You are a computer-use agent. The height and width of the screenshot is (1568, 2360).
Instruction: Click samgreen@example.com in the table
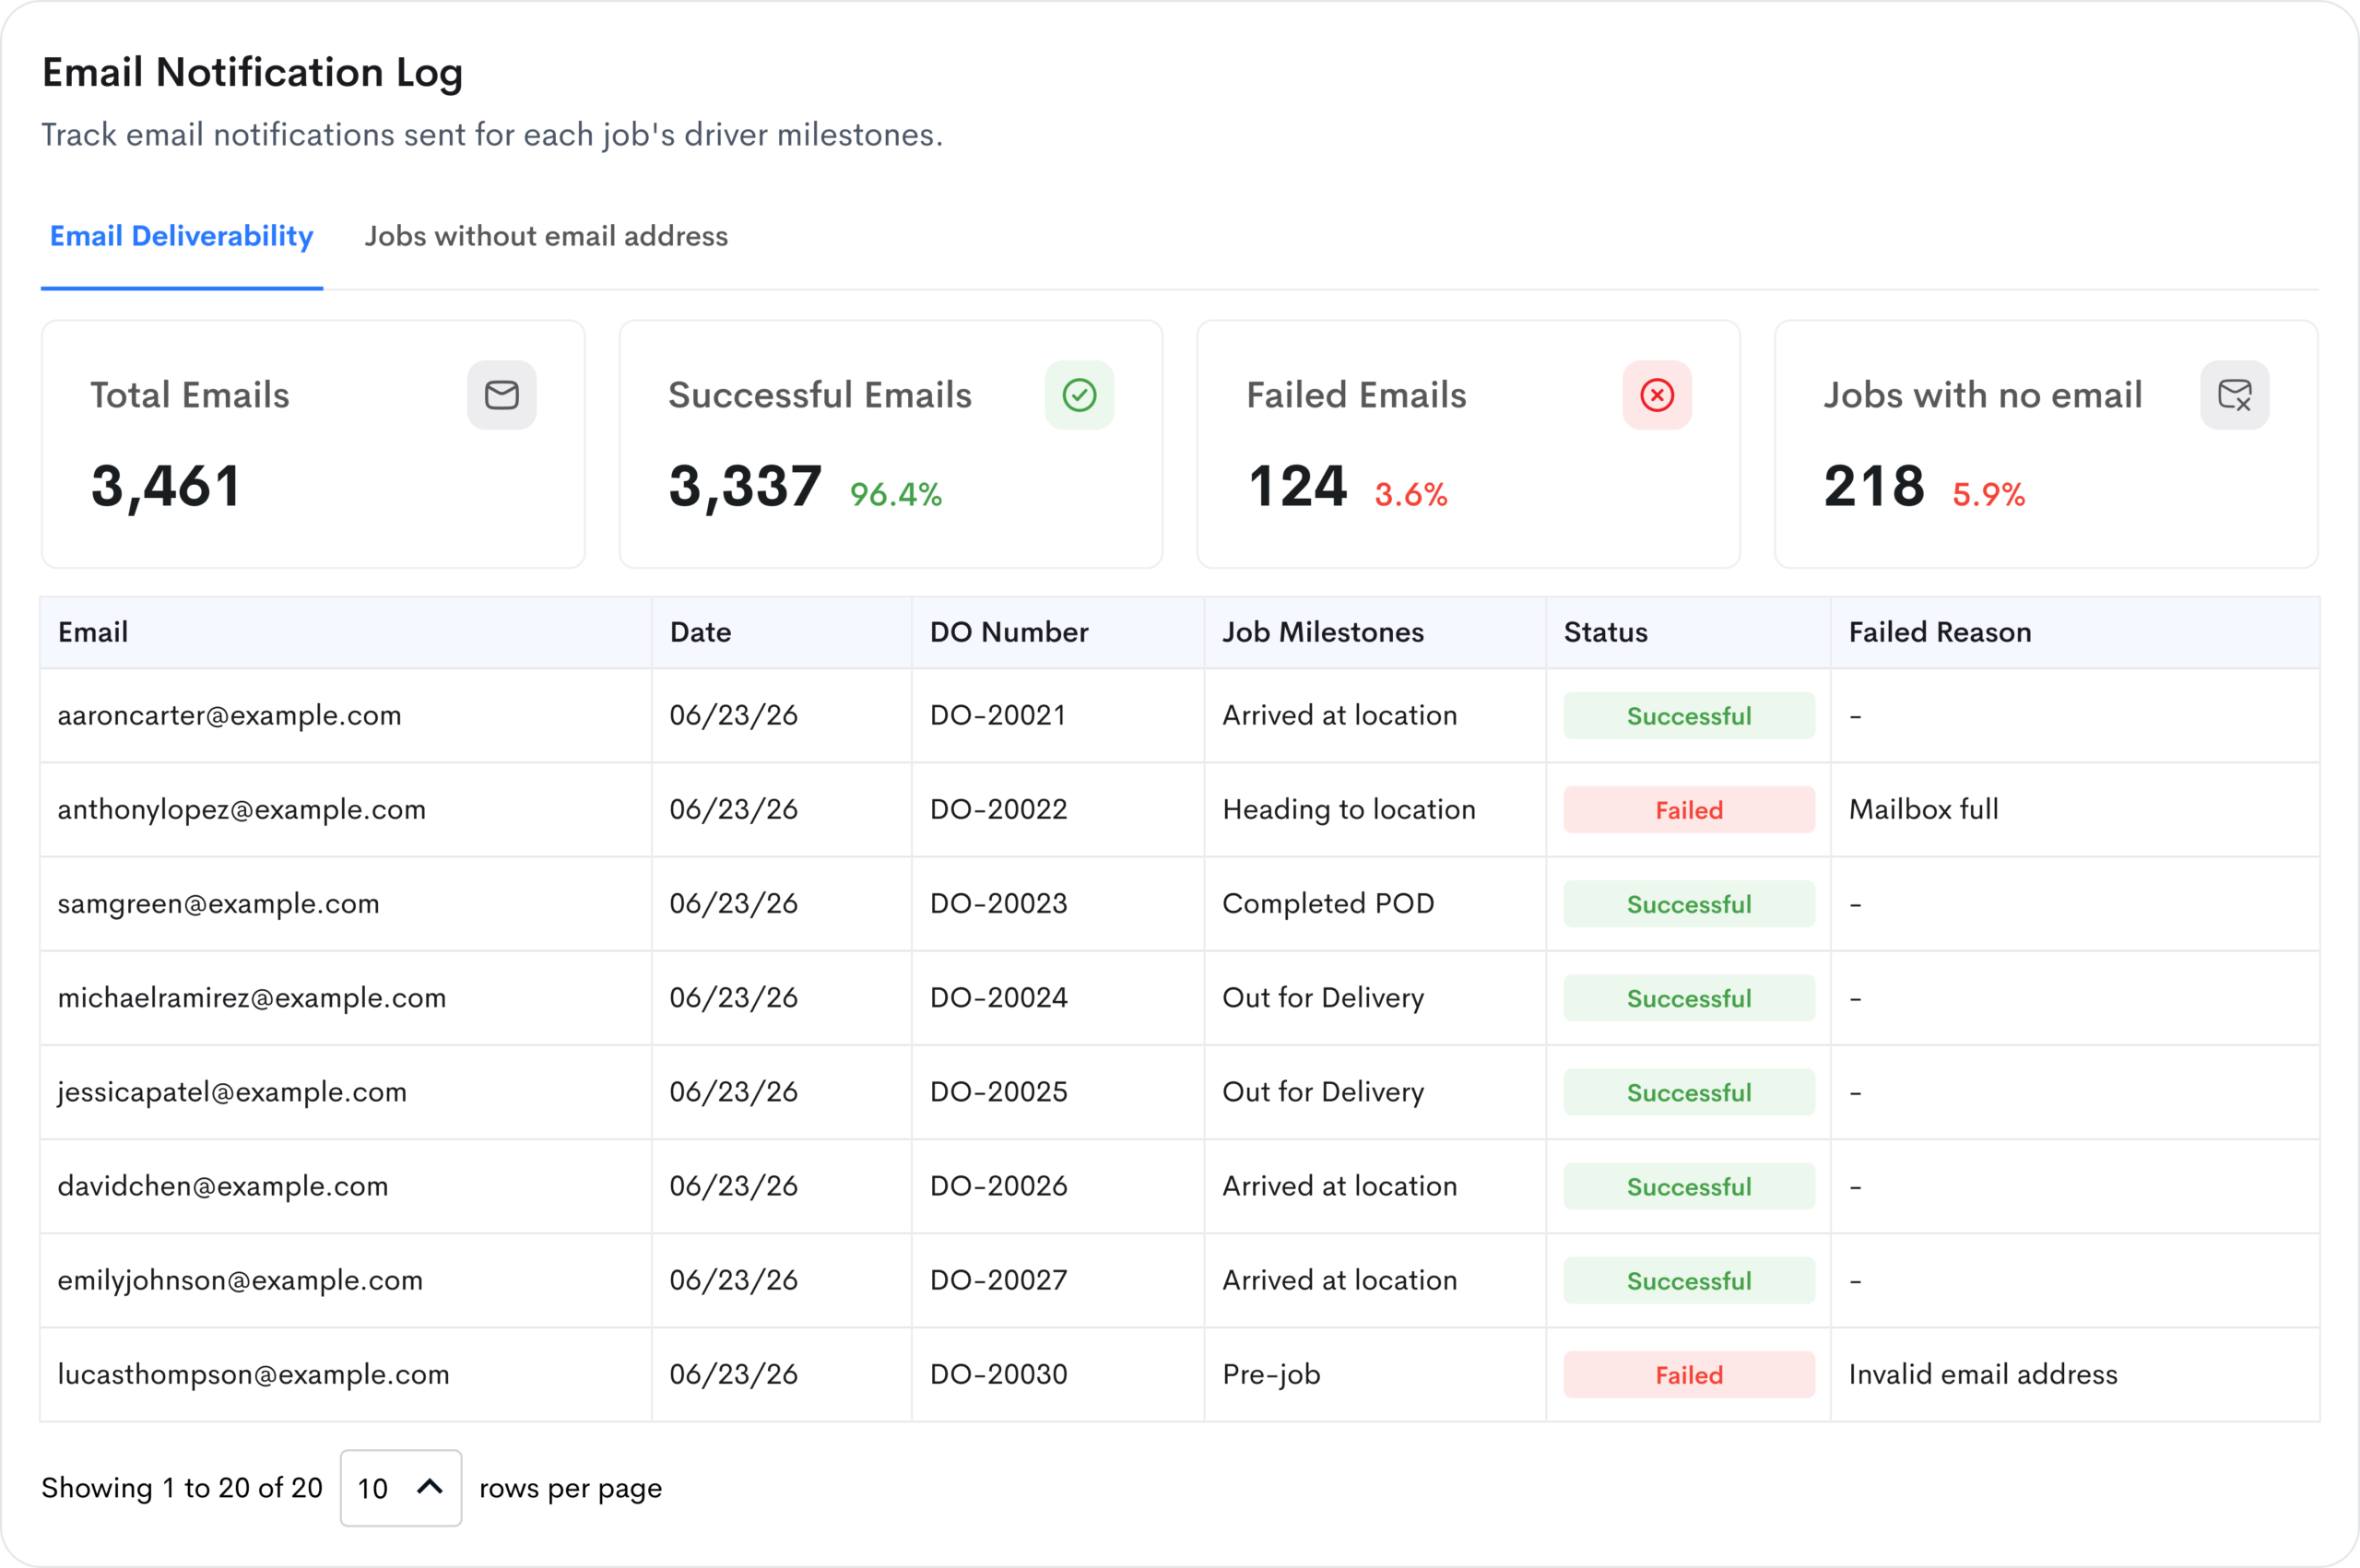coord(219,904)
